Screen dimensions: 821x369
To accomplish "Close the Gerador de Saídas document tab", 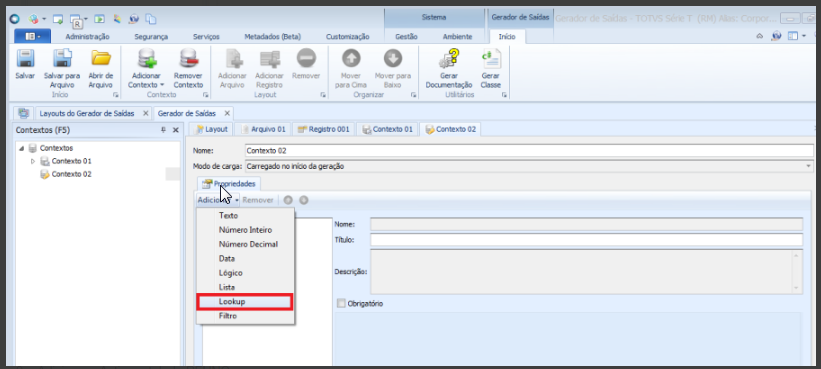I will click(x=227, y=113).
